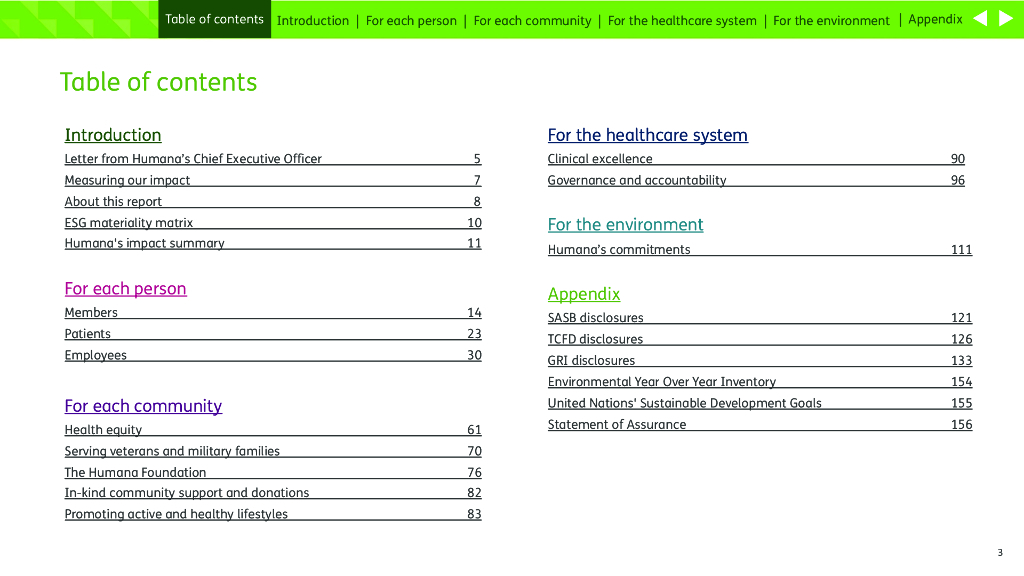Open In-kind community support and donations

coord(273,492)
